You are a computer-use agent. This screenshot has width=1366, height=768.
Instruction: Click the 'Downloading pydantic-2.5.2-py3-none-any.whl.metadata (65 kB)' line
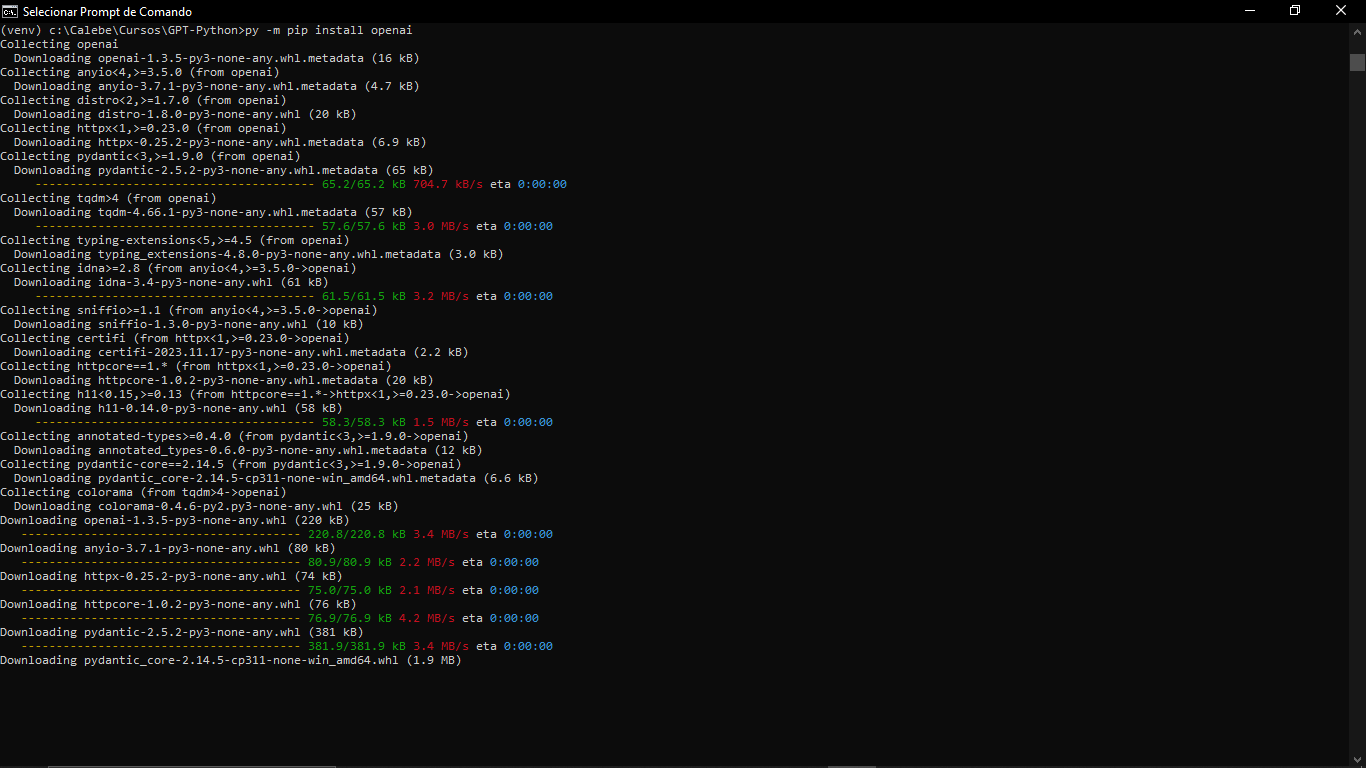coord(223,170)
